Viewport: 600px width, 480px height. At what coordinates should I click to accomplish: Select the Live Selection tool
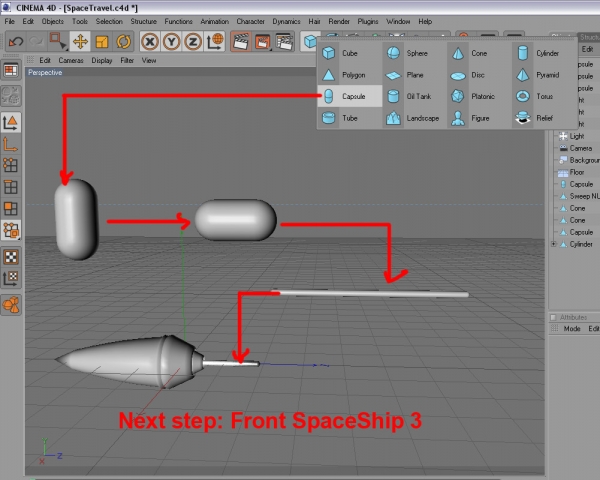[x=58, y=41]
